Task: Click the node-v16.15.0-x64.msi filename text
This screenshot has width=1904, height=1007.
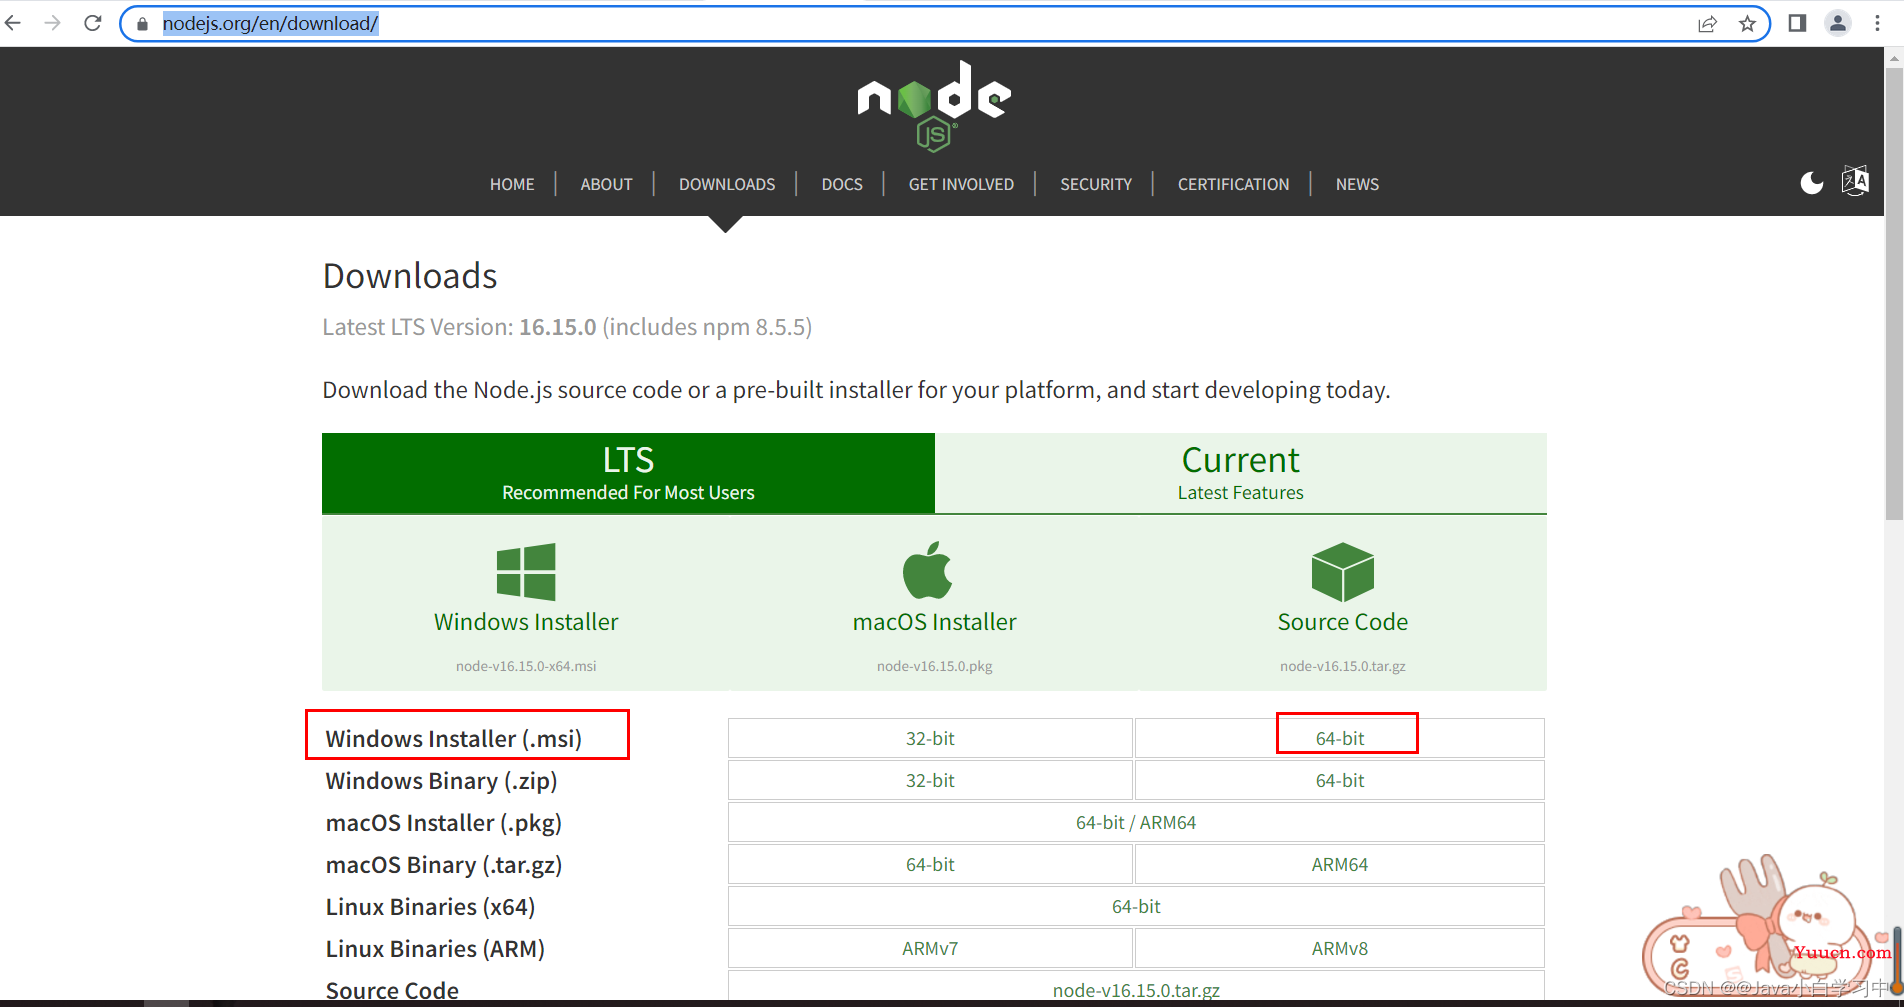Action: pyautogui.click(x=526, y=666)
